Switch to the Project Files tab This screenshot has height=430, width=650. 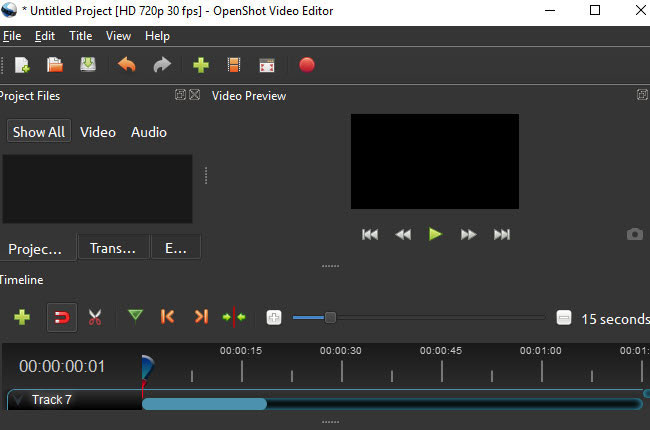click(x=37, y=248)
